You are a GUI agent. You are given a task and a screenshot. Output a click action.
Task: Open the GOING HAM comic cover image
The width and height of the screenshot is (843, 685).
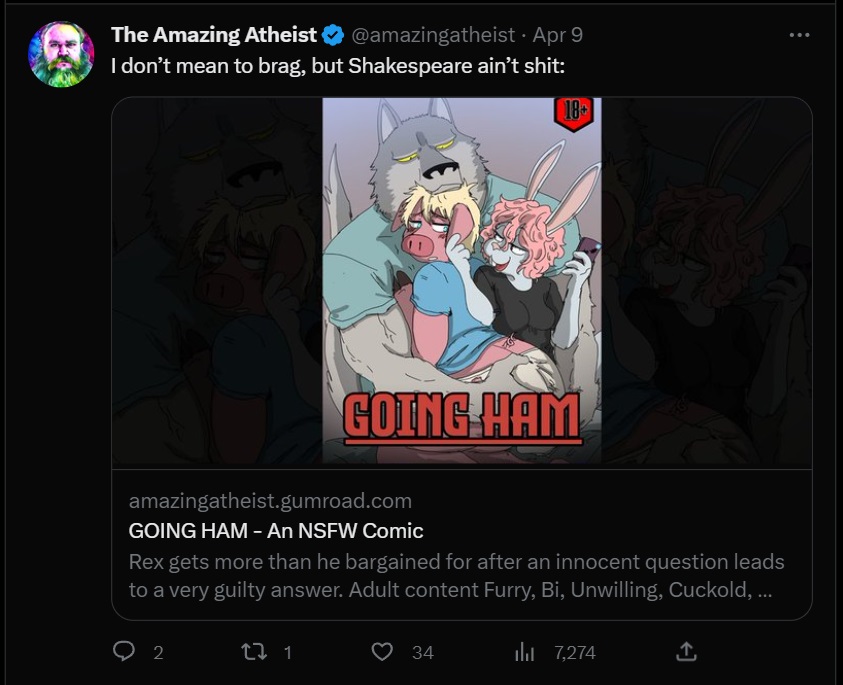click(x=462, y=280)
